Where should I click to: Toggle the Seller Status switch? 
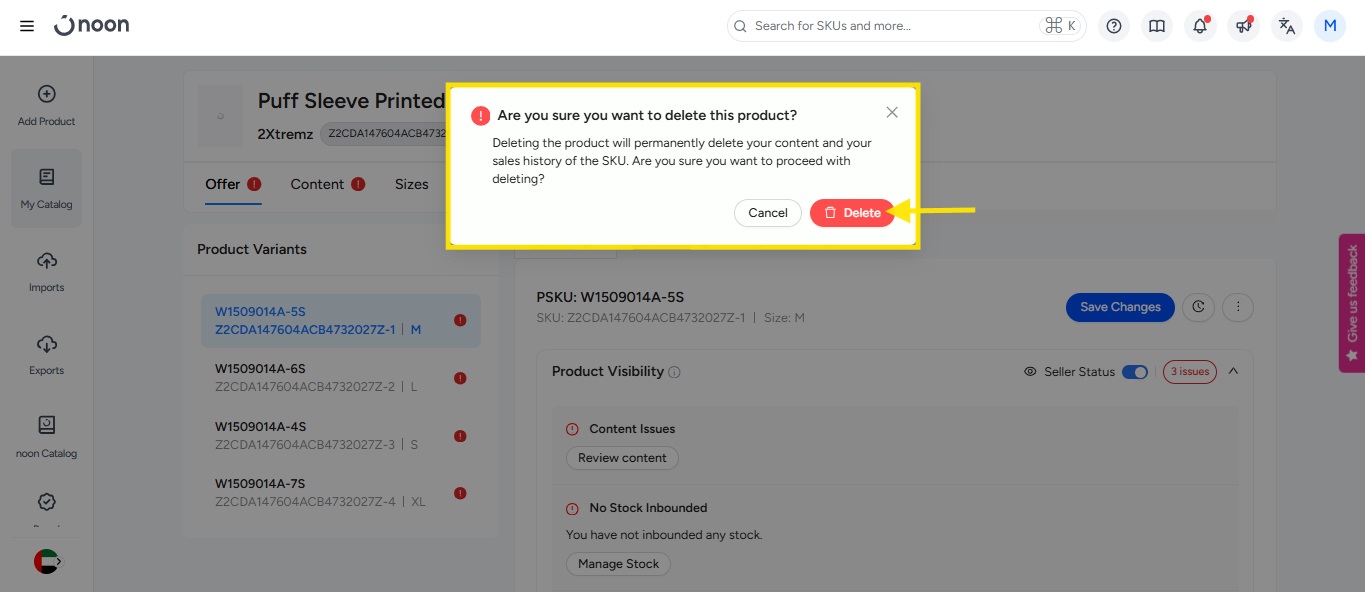(x=1134, y=372)
